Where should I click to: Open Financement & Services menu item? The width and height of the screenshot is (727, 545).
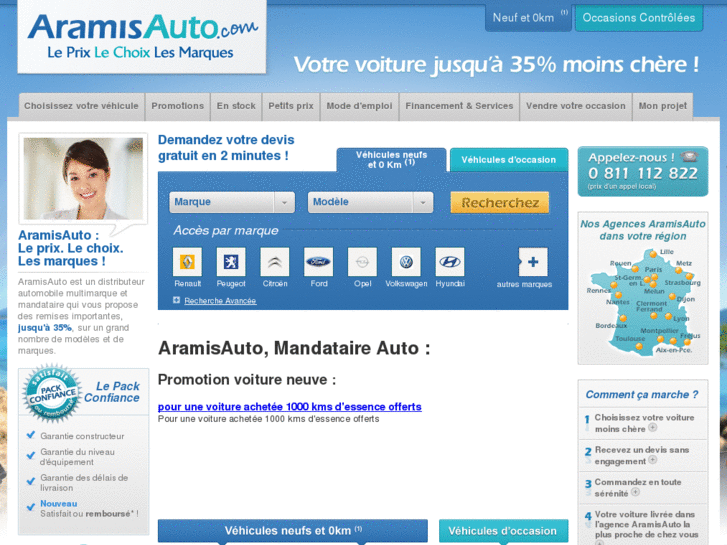(459, 106)
